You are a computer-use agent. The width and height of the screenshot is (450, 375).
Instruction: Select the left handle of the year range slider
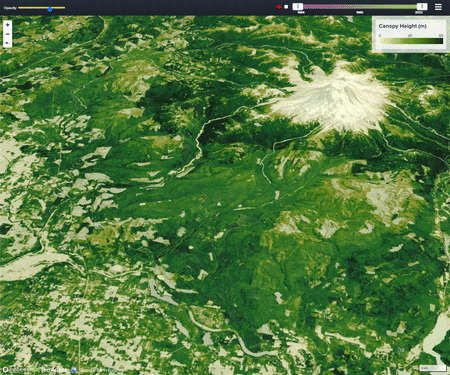298,6
